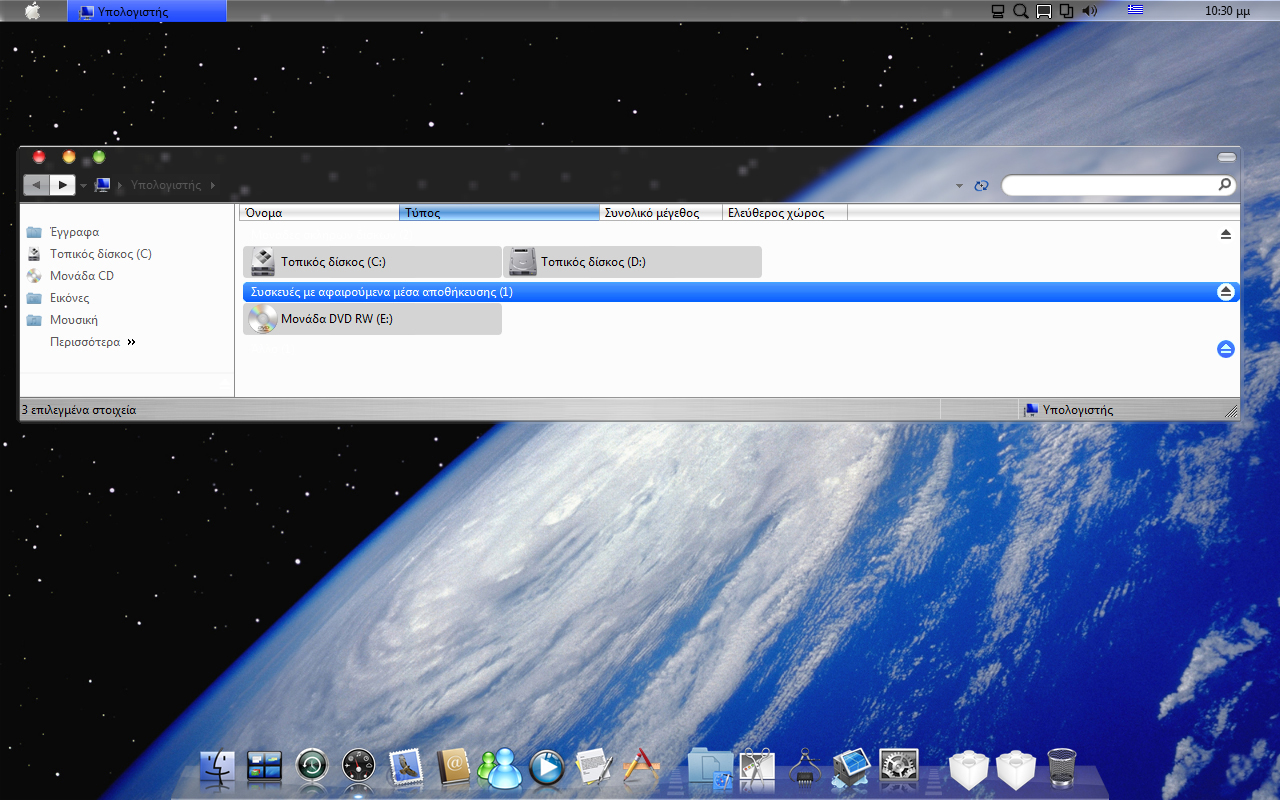The height and width of the screenshot is (800, 1280).
Task: Launch the Boot Camp drive dock icon
Action: 851,767
